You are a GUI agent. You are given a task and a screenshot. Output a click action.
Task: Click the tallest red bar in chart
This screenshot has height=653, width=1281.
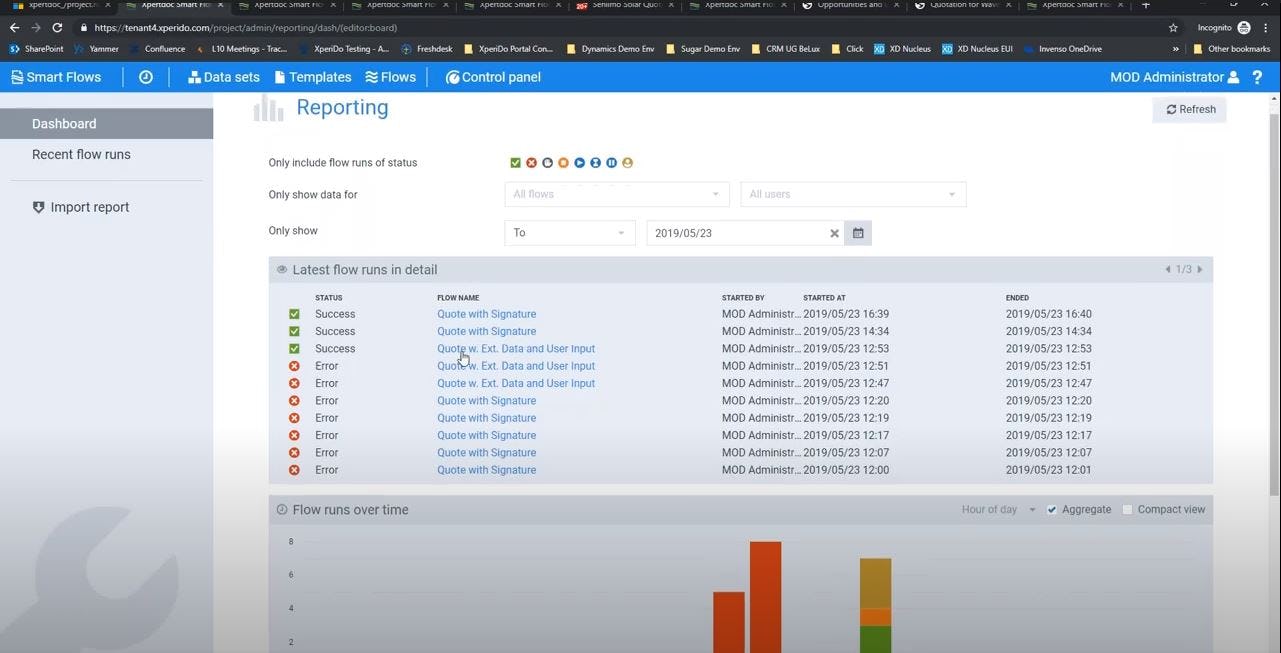coord(765,597)
